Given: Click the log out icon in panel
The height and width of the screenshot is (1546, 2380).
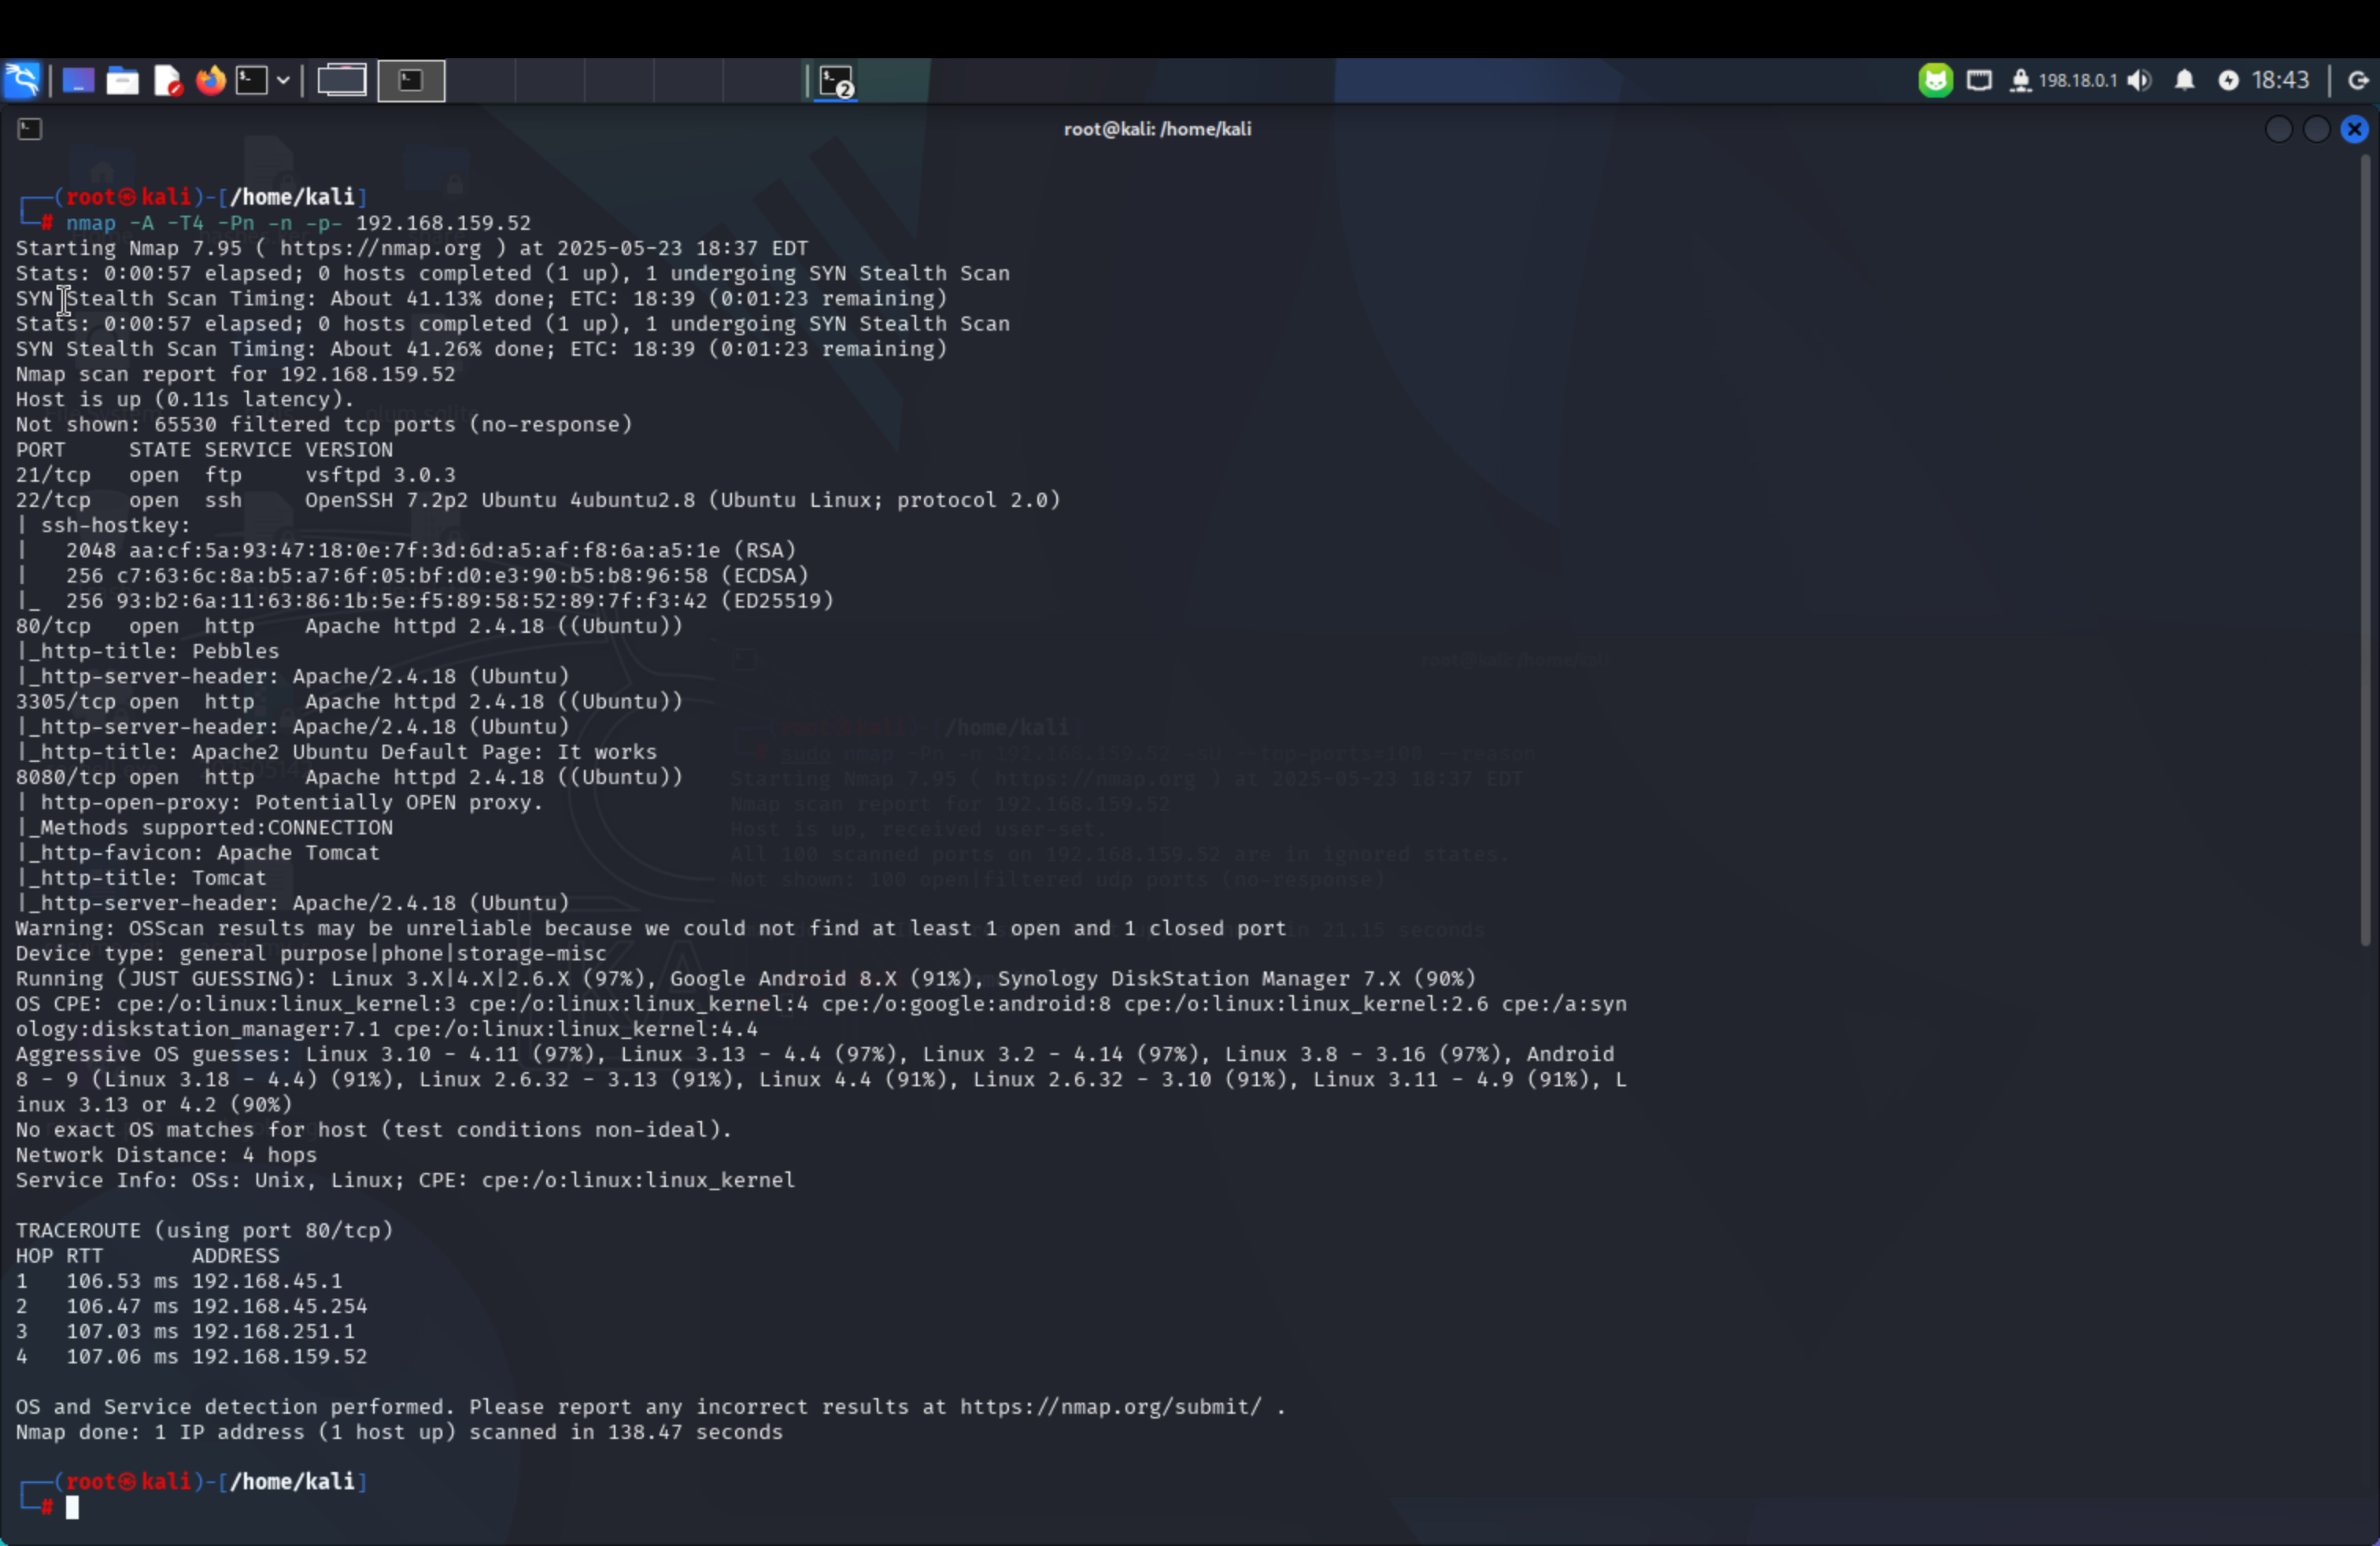Looking at the screenshot, I should [x=2358, y=80].
